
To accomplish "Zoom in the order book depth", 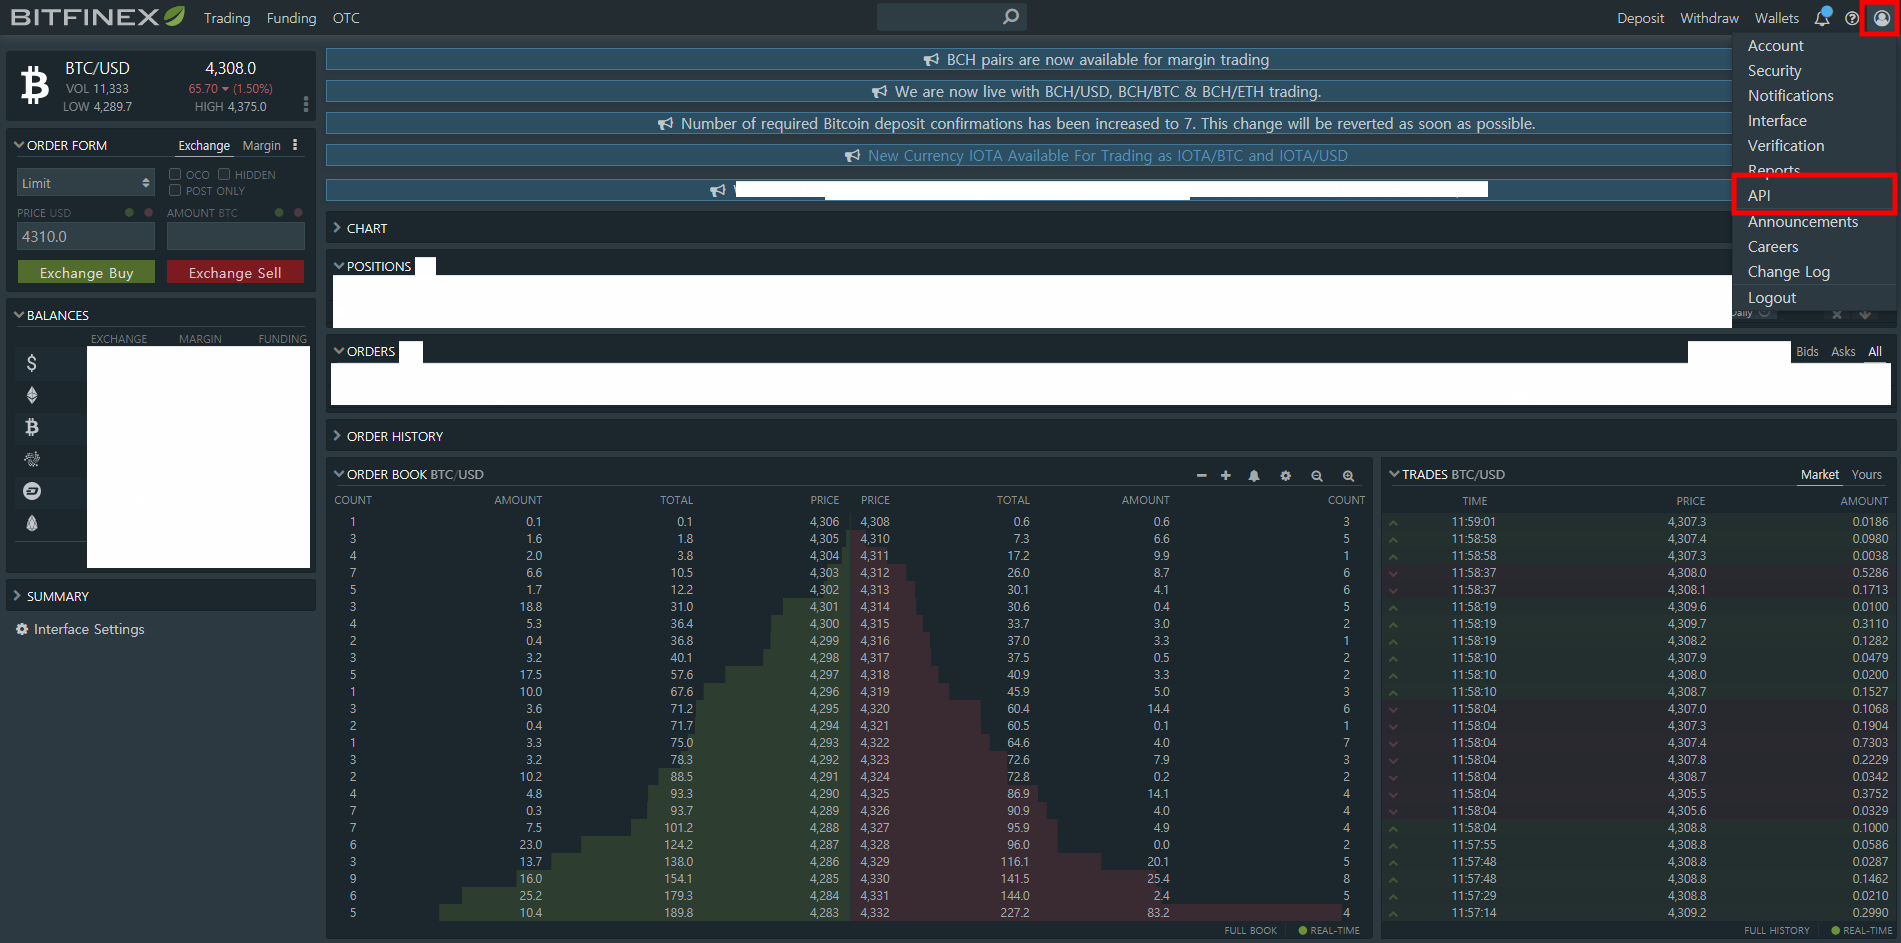I will click(x=1348, y=476).
